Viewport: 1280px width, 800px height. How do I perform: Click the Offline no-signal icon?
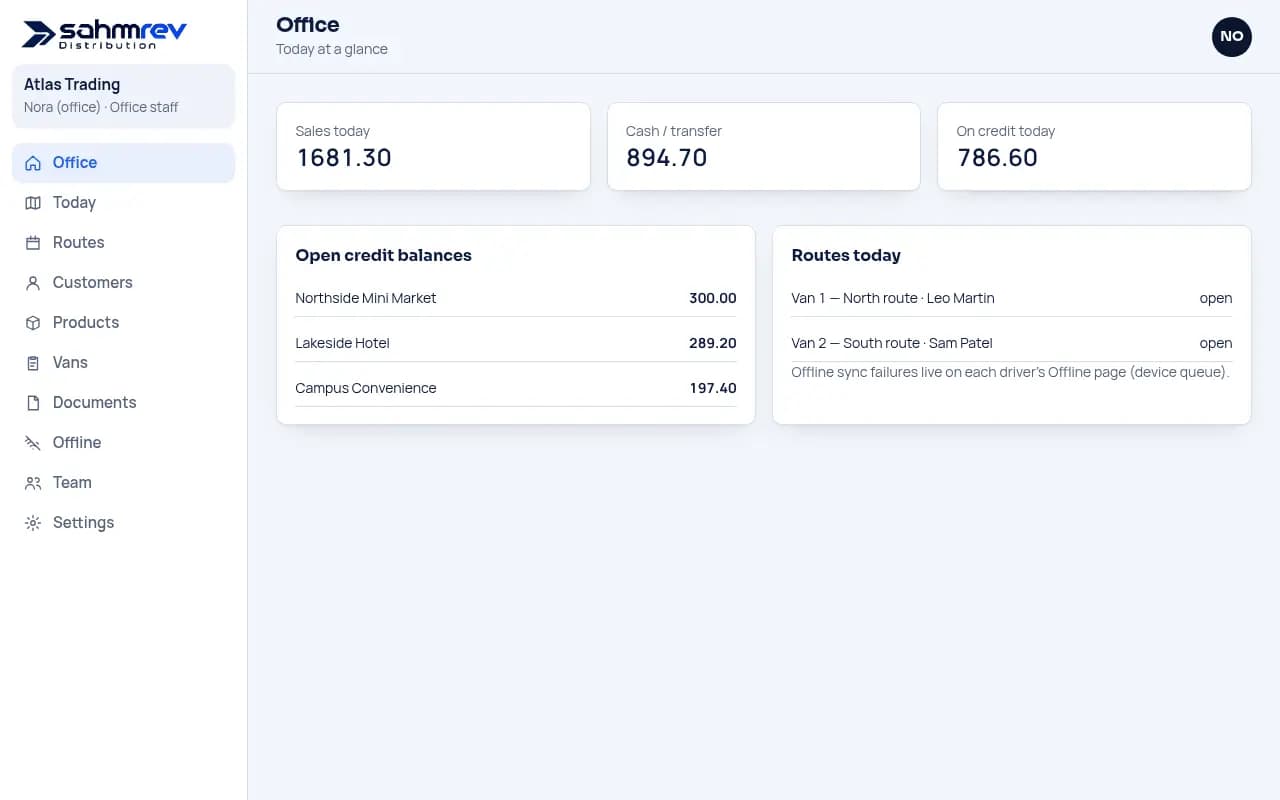pos(33,443)
